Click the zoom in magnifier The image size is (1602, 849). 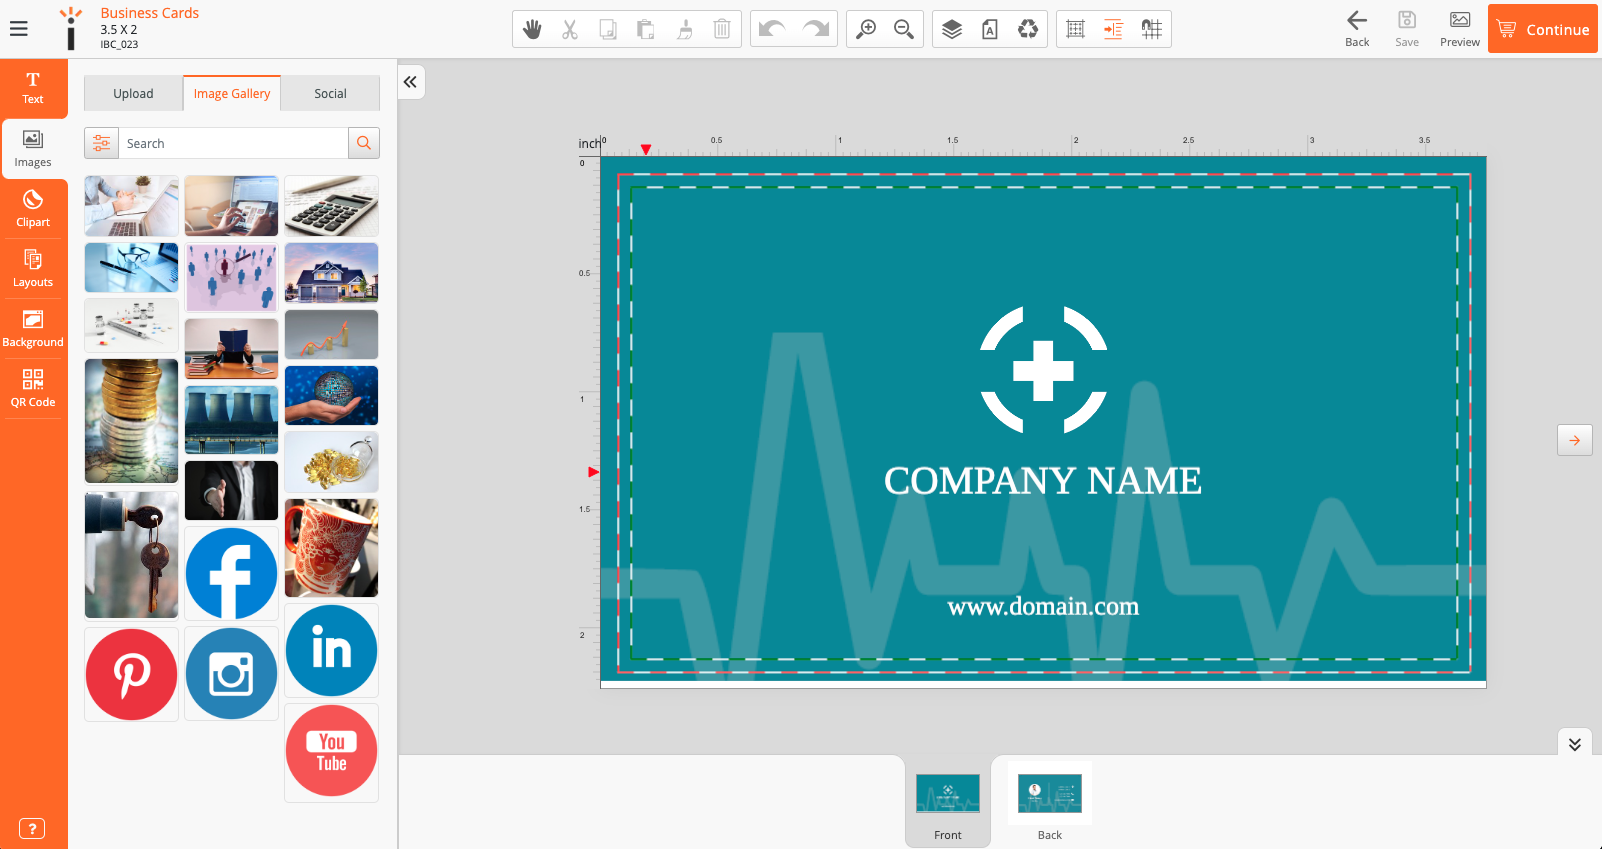click(x=866, y=29)
